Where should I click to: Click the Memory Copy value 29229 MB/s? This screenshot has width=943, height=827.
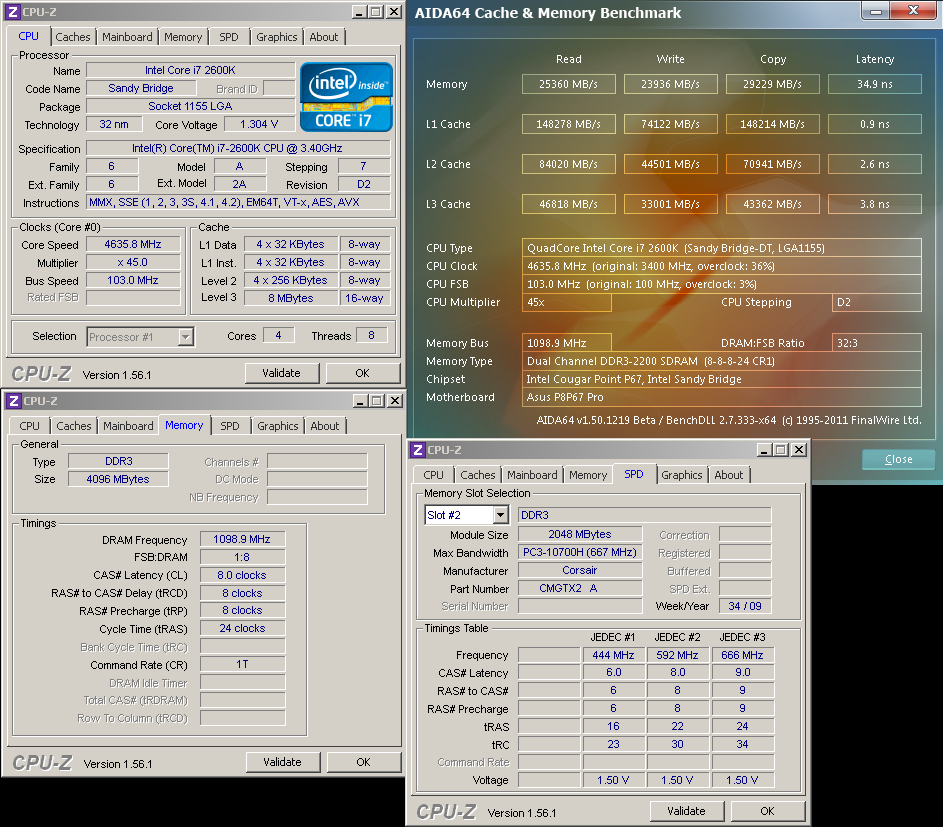point(773,84)
